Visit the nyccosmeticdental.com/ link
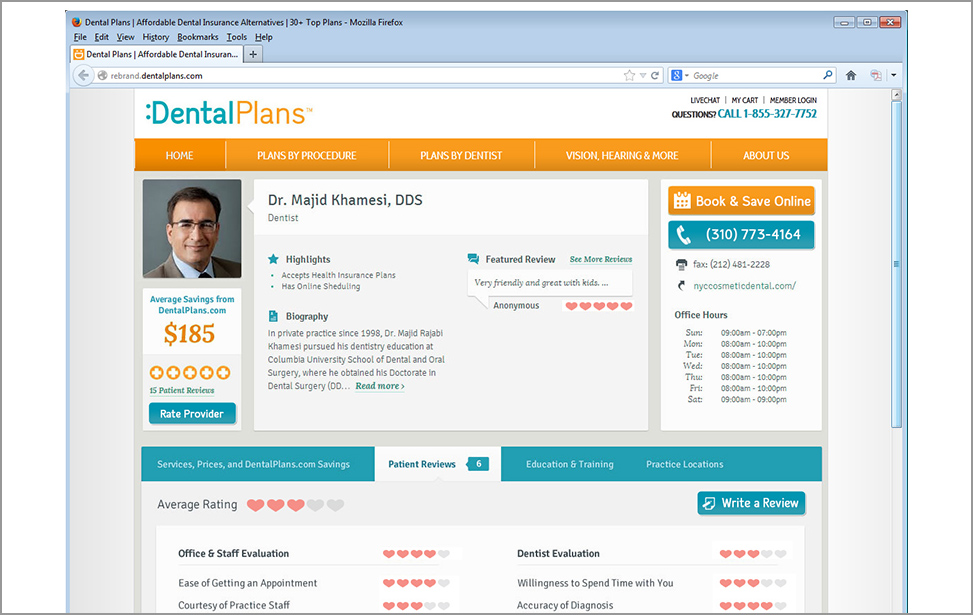This screenshot has width=973, height=615. (x=745, y=286)
